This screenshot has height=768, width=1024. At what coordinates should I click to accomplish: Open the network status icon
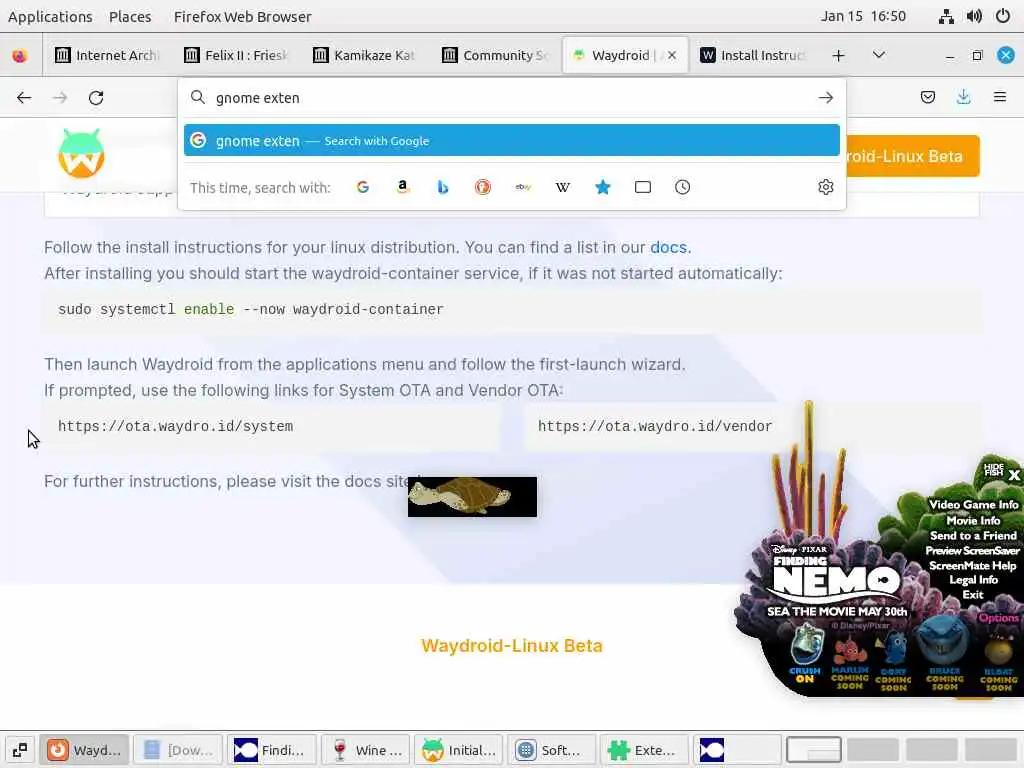(x=946, y=16)
